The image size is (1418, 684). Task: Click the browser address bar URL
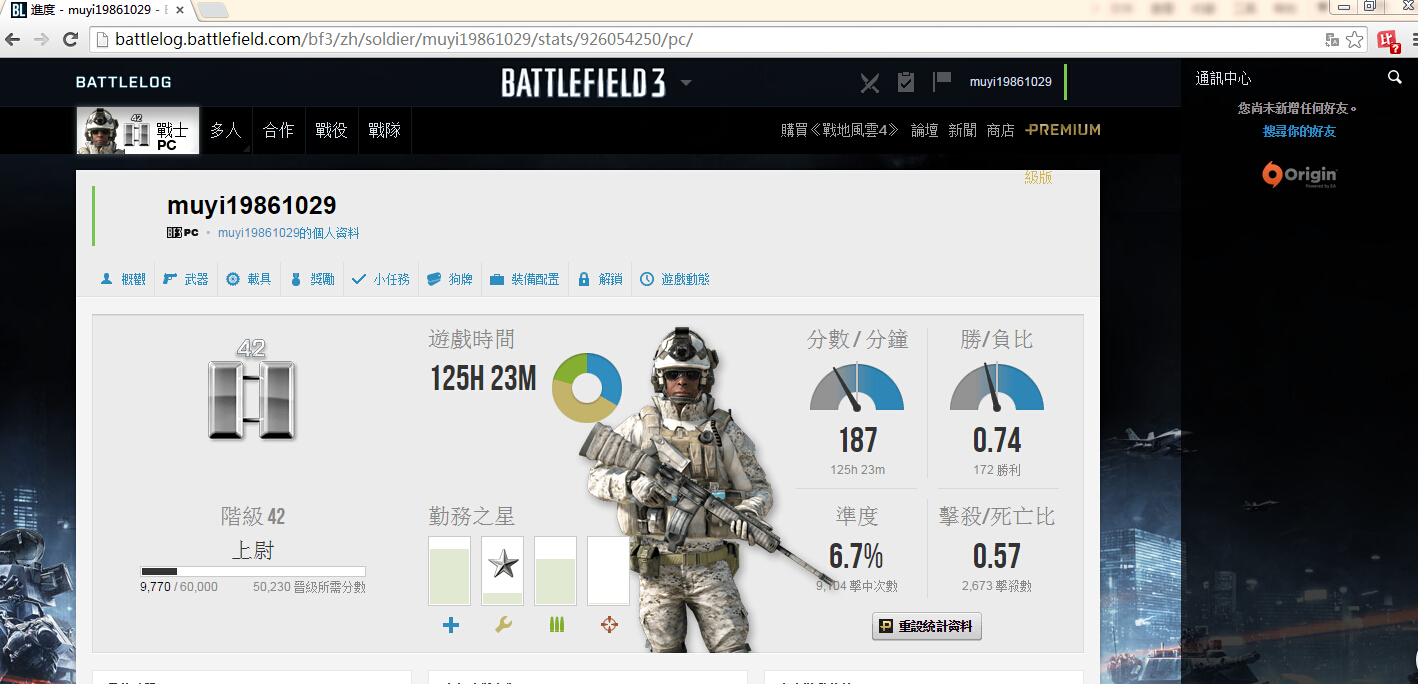(x=403, y=40)
